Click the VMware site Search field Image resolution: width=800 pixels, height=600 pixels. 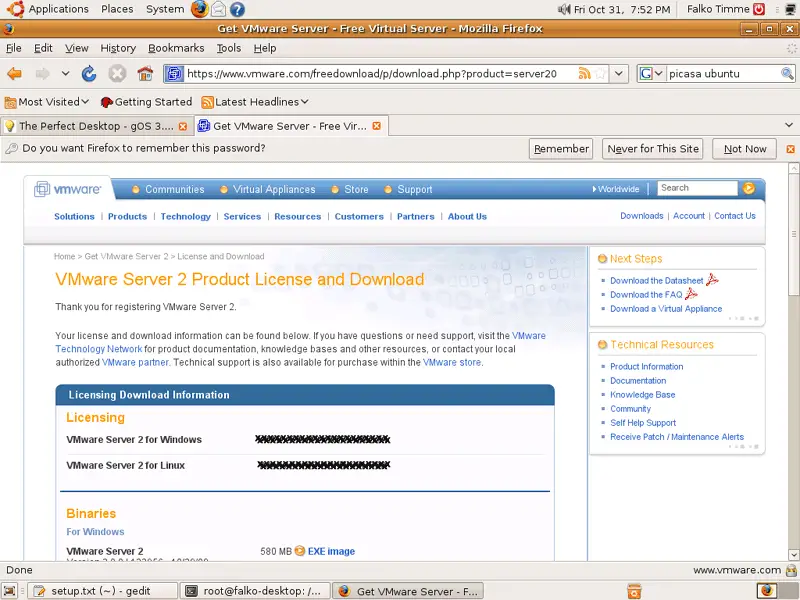point(697,188)
